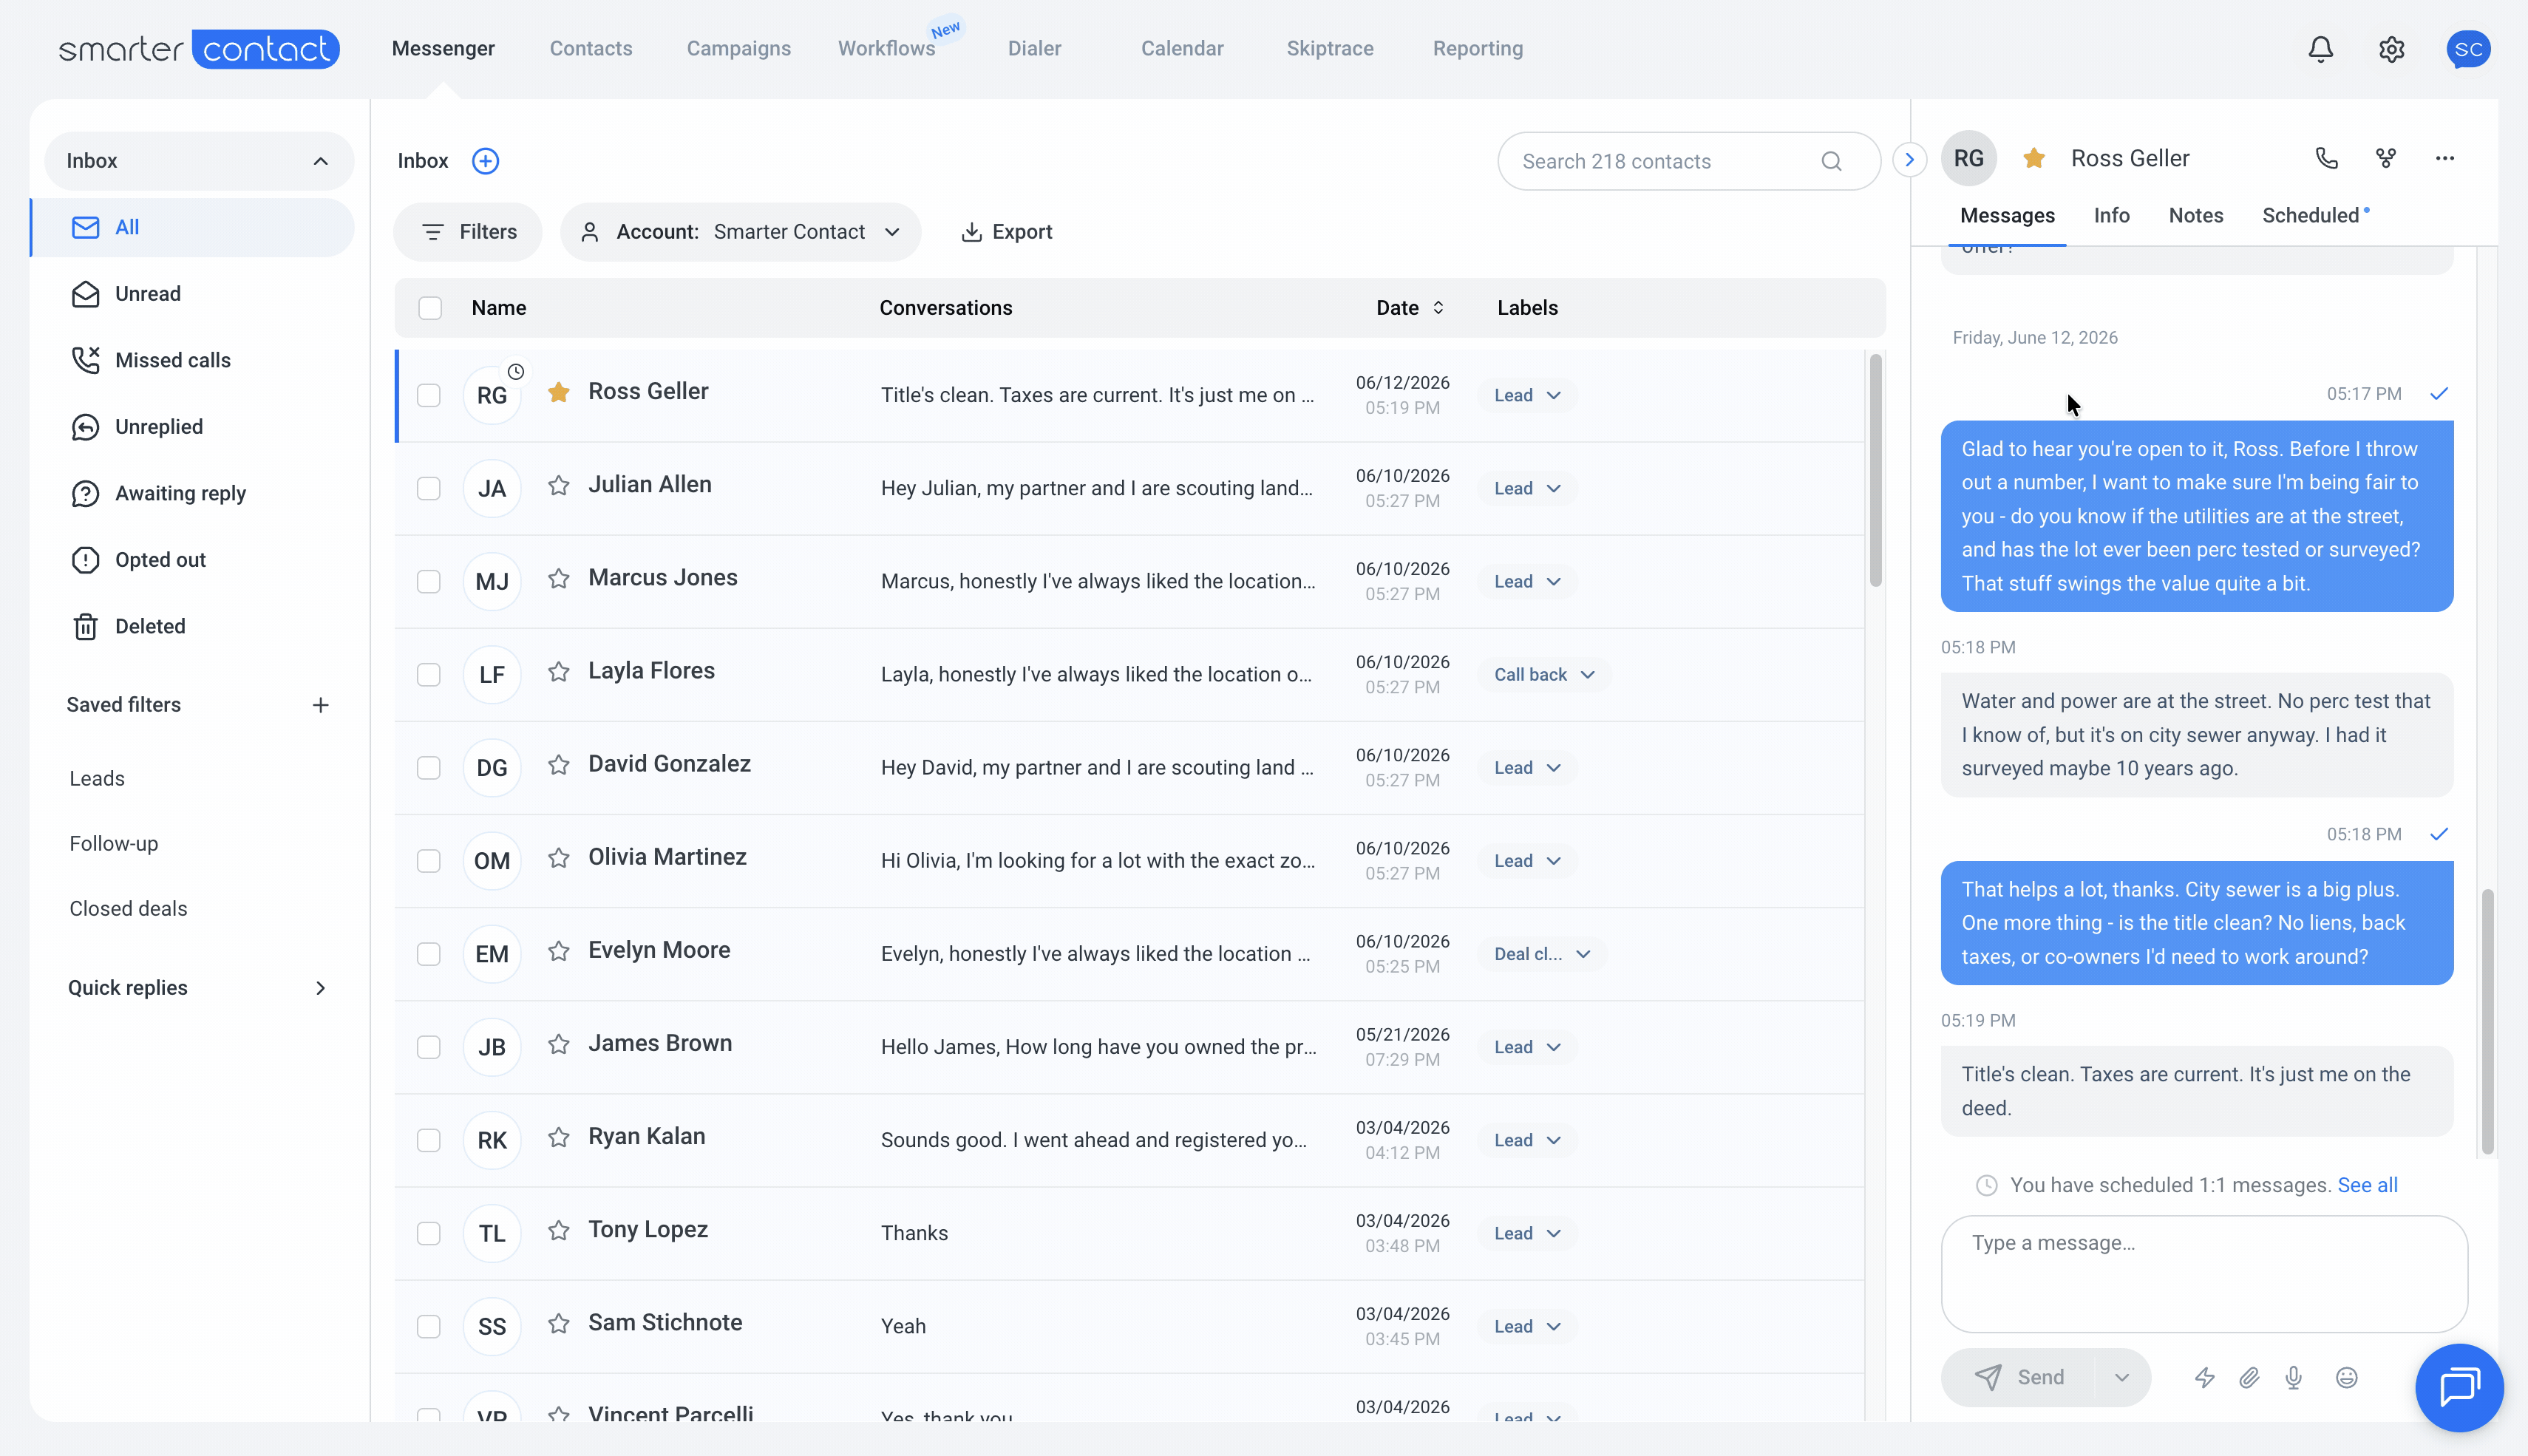Open Lead label dropdown for Sam Stichnote

pyautogui.click(x=1527, y=1325)
